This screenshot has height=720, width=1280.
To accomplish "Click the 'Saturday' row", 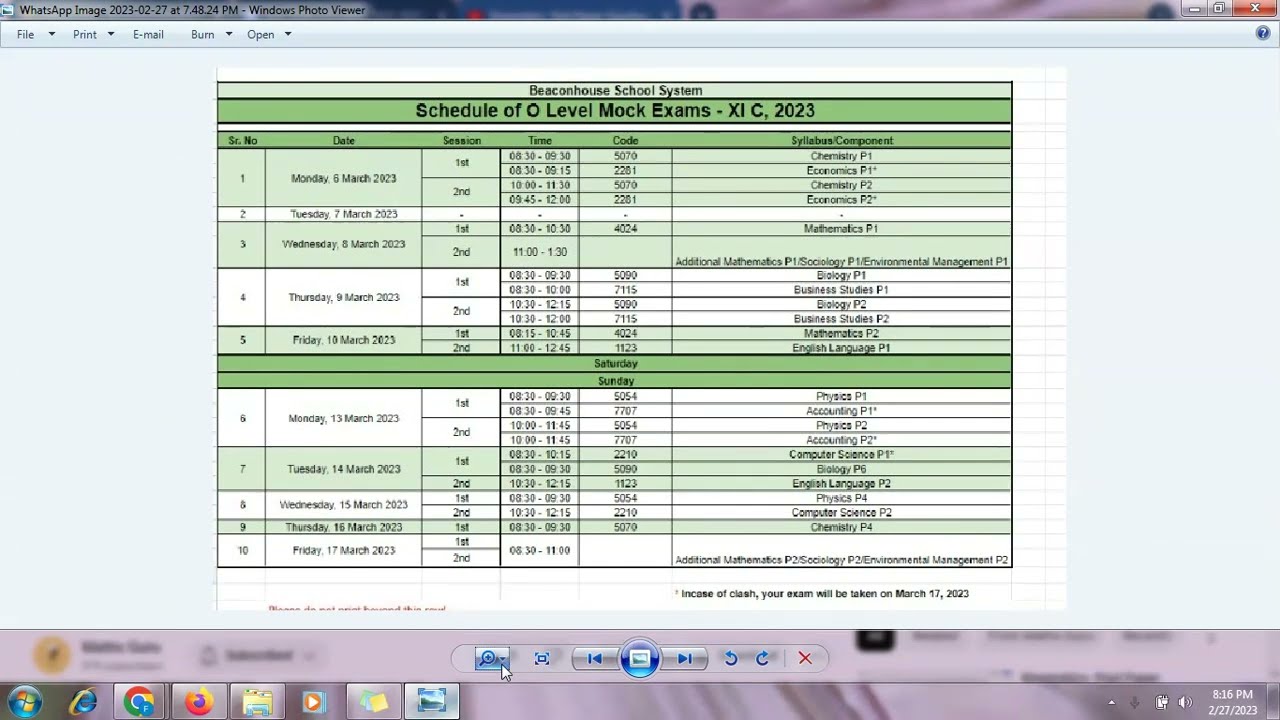I will 615,364.
